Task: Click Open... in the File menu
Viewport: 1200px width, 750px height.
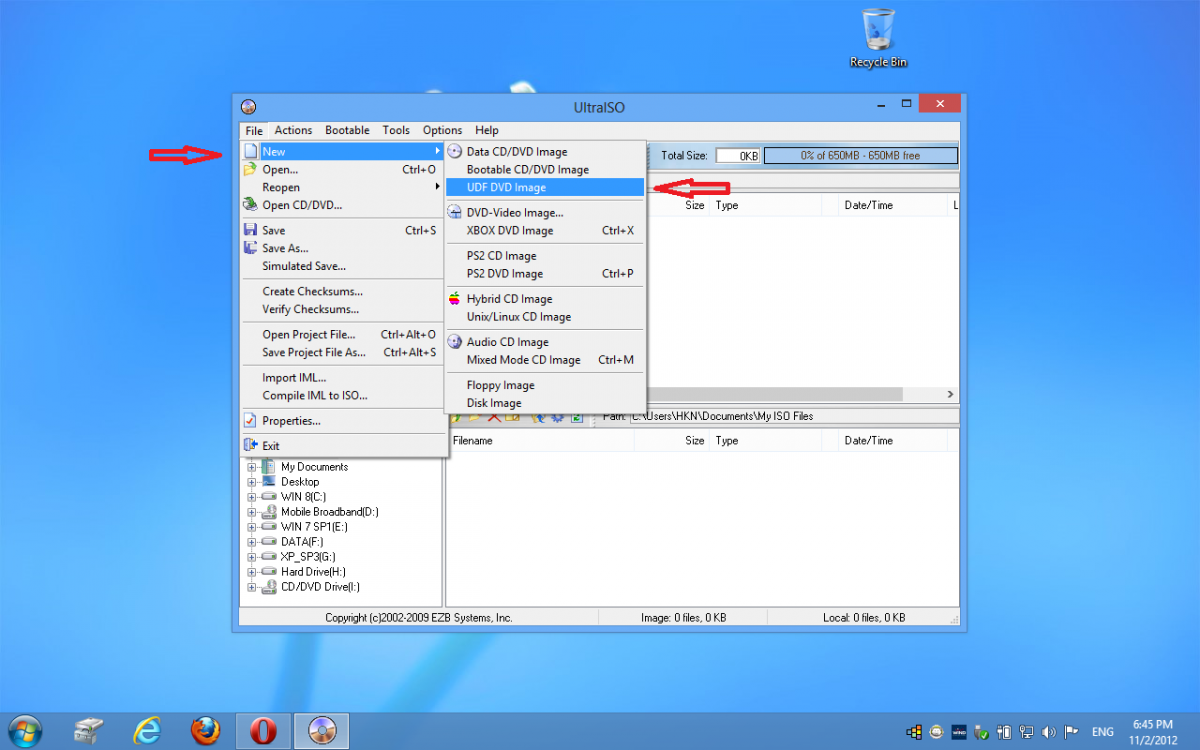Action: point(344,170)
